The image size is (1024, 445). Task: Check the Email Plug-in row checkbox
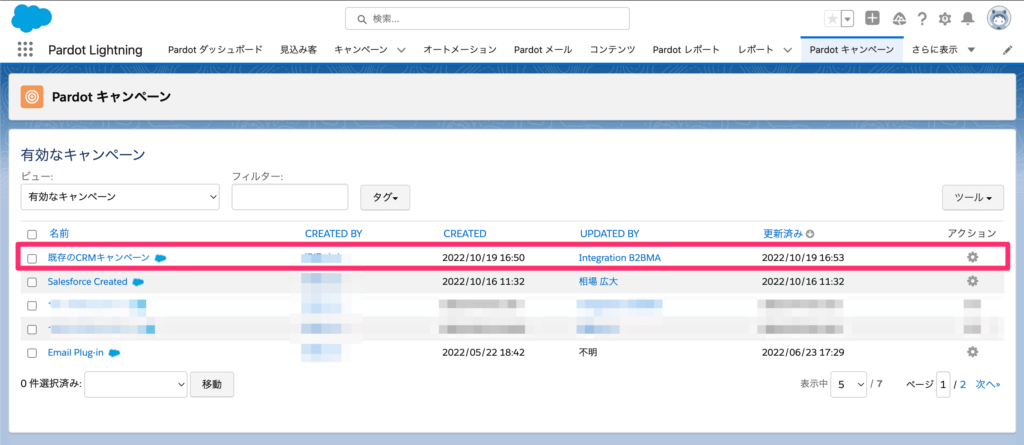tap(32, 353)
